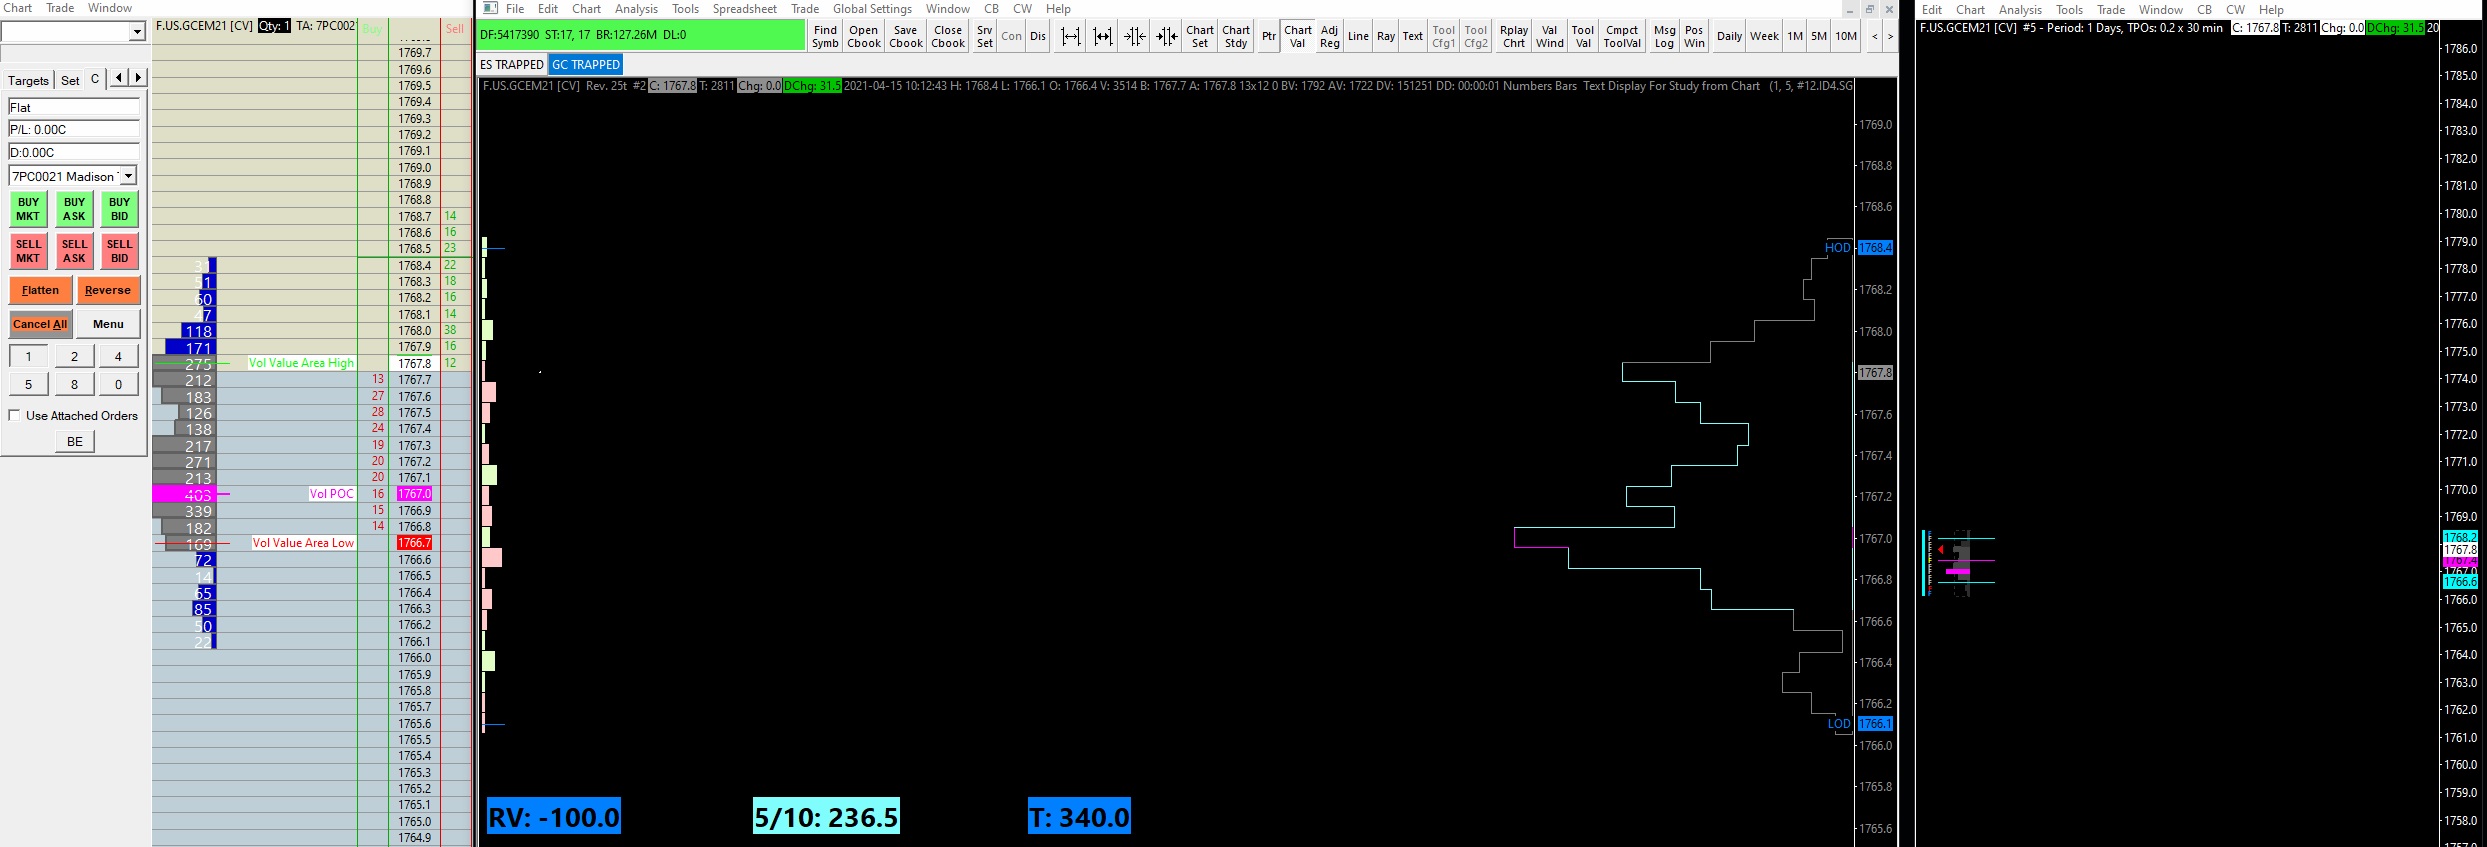Switch to the C tab
2487x847 pixels.
[x=95, y=78]
